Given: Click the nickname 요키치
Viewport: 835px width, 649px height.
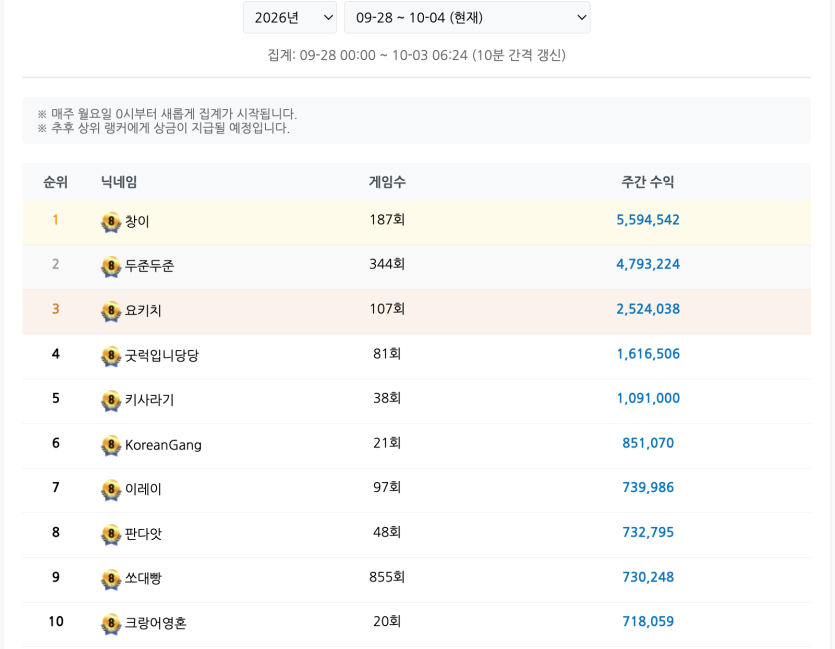Looking at the screenshot, I should (x=143, y=310).
